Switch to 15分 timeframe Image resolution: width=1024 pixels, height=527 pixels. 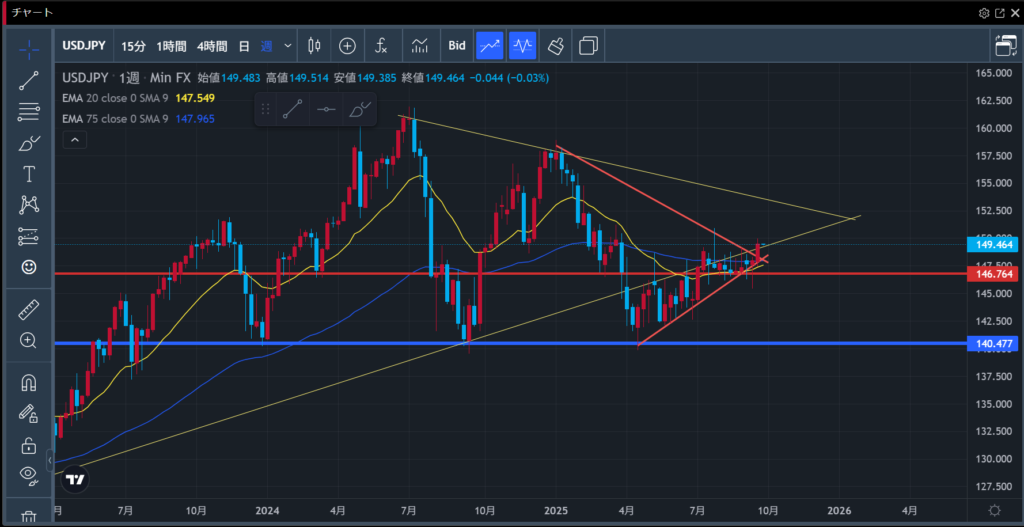point(132,46)
